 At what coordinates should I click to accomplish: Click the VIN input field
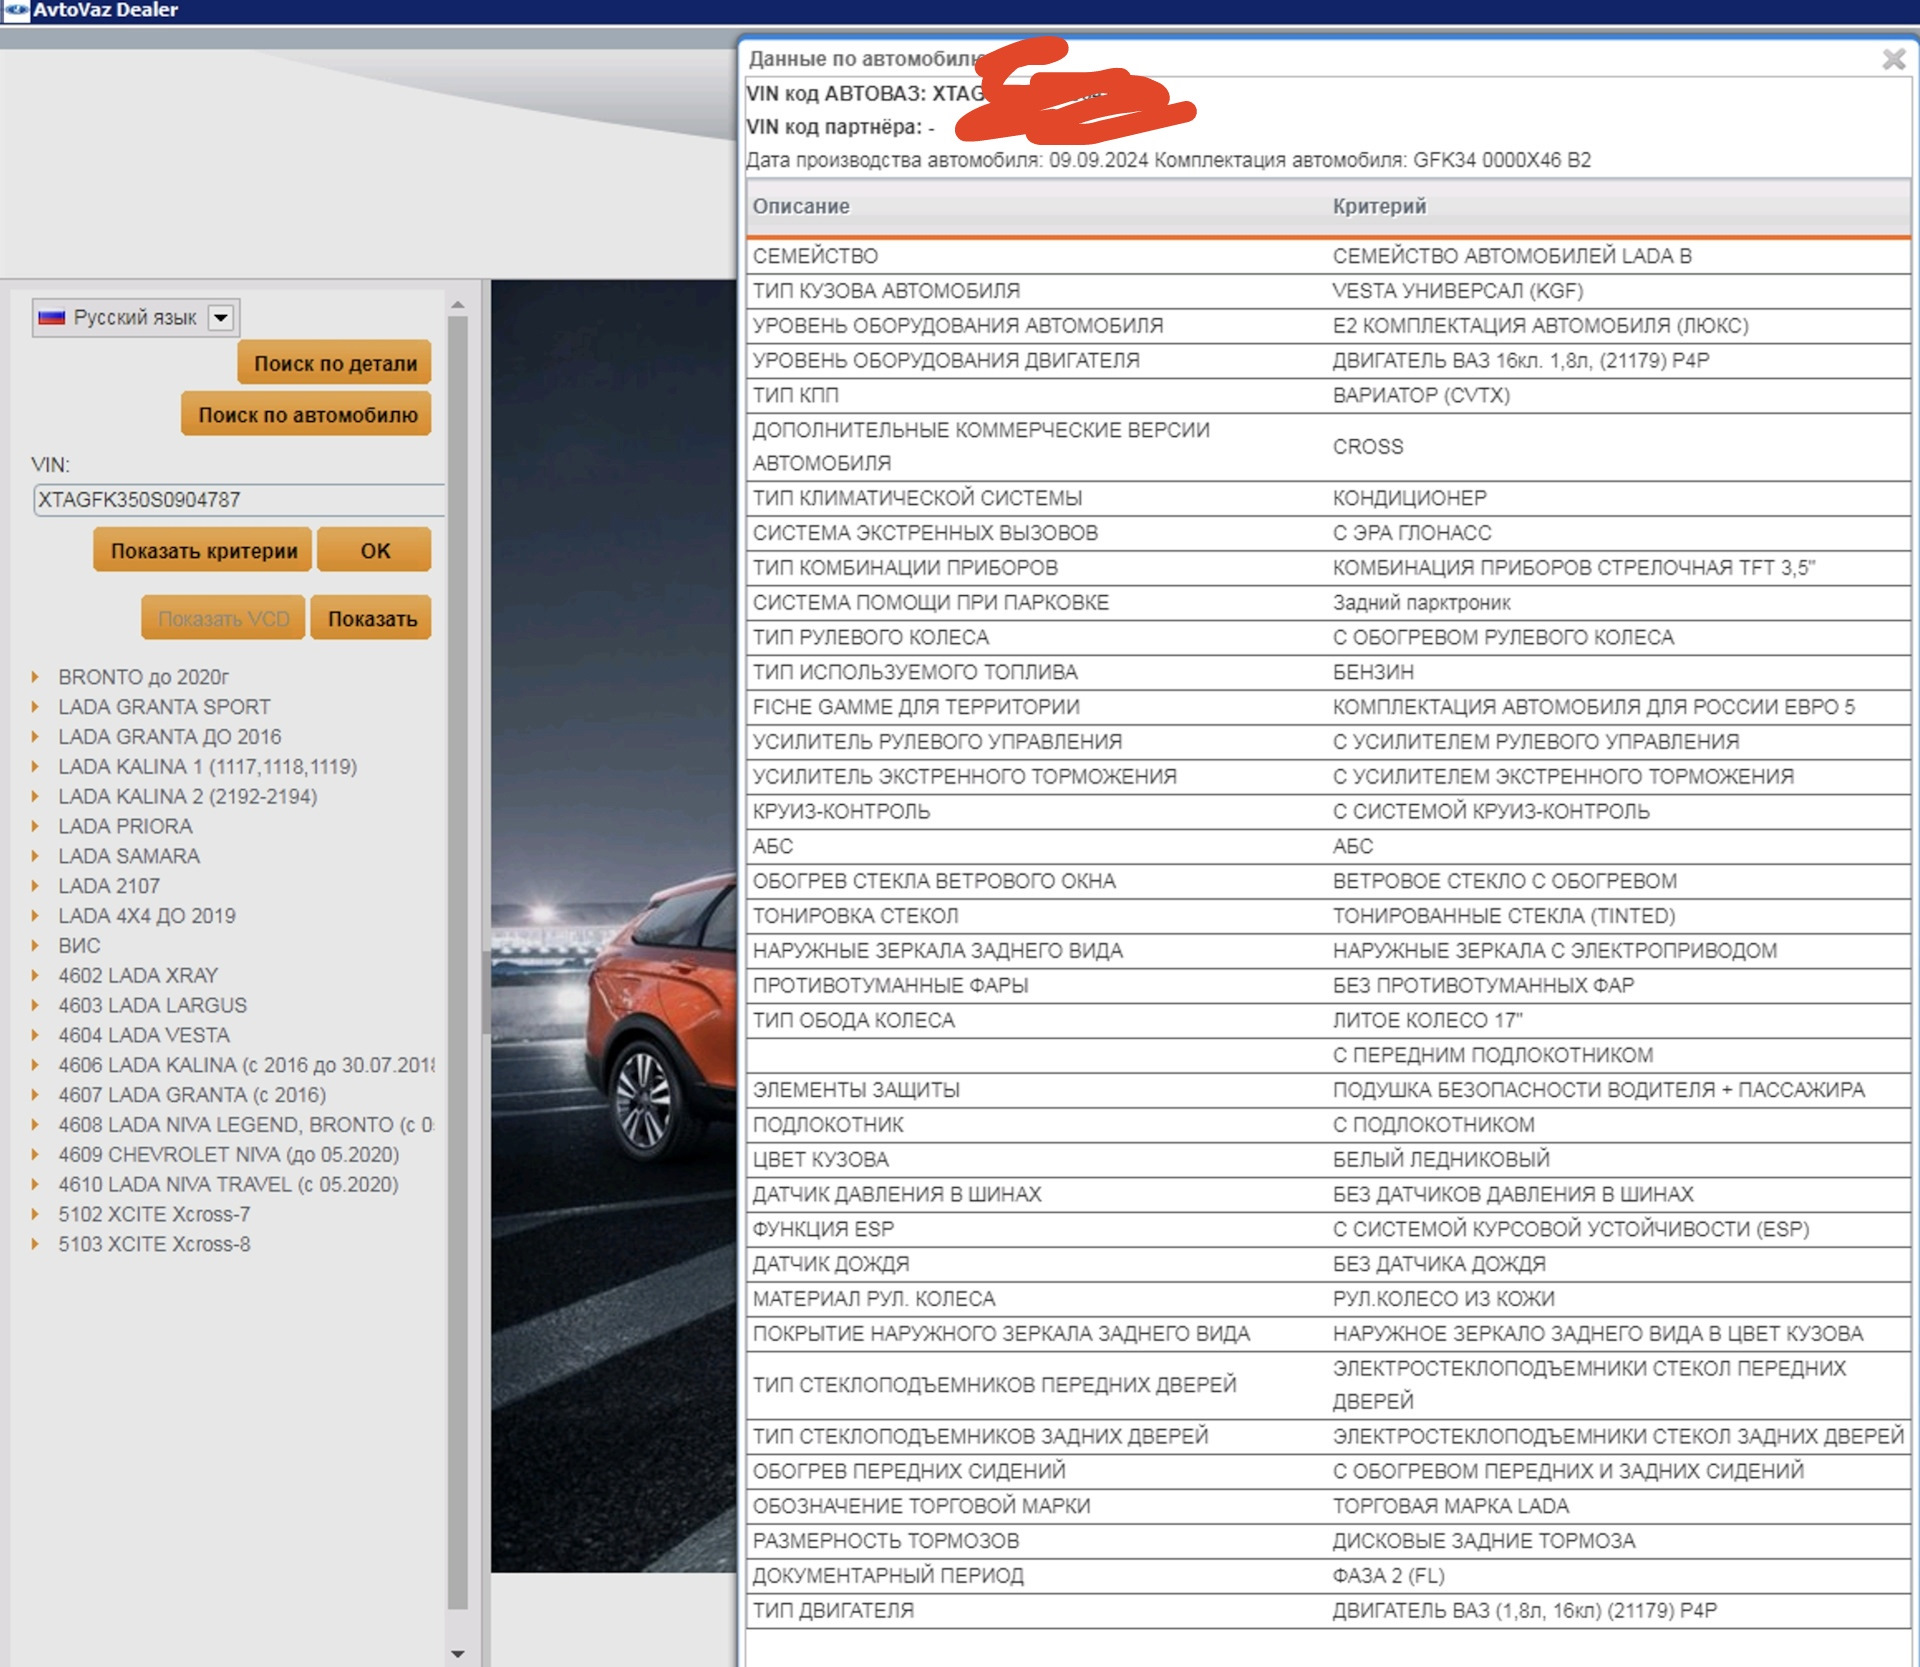[237, 499]
